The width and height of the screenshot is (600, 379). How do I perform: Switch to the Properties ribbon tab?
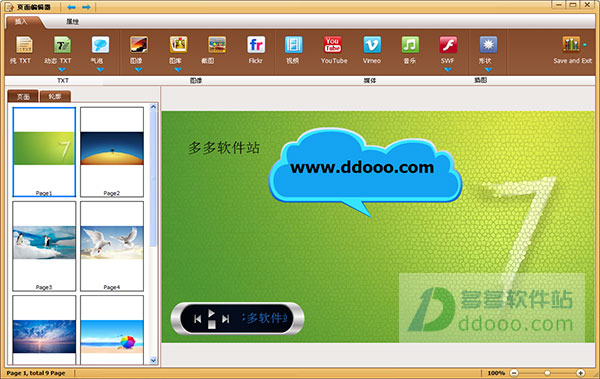pyautogui.click(x=72, y=21)
